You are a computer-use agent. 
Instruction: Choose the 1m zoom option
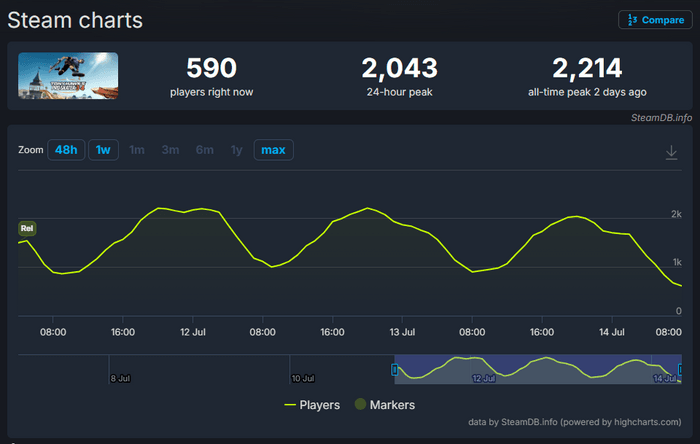point(137,150)
